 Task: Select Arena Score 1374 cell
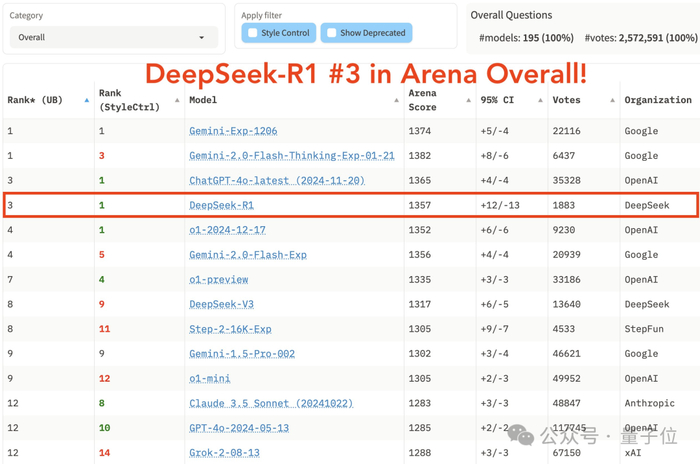point(420,131)
